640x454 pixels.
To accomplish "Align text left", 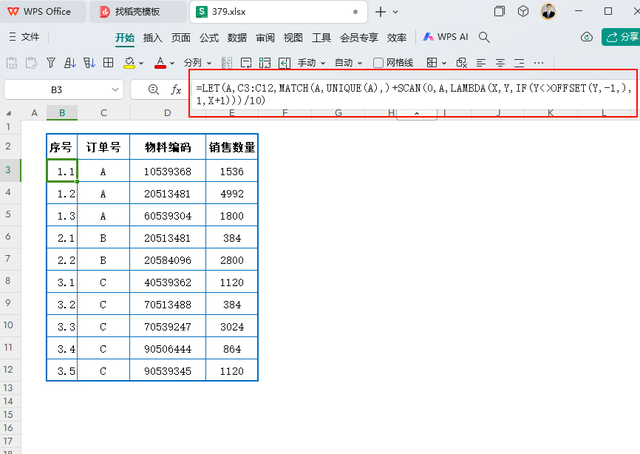I will pos(481,63).
